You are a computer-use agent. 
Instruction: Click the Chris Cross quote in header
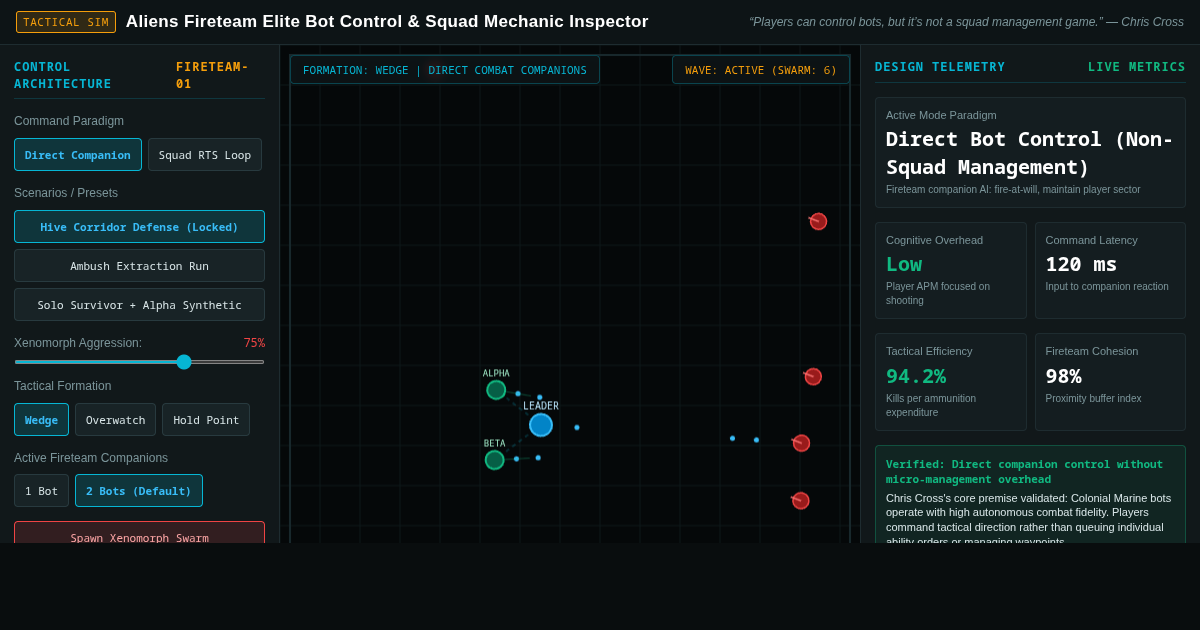point(966,22)
